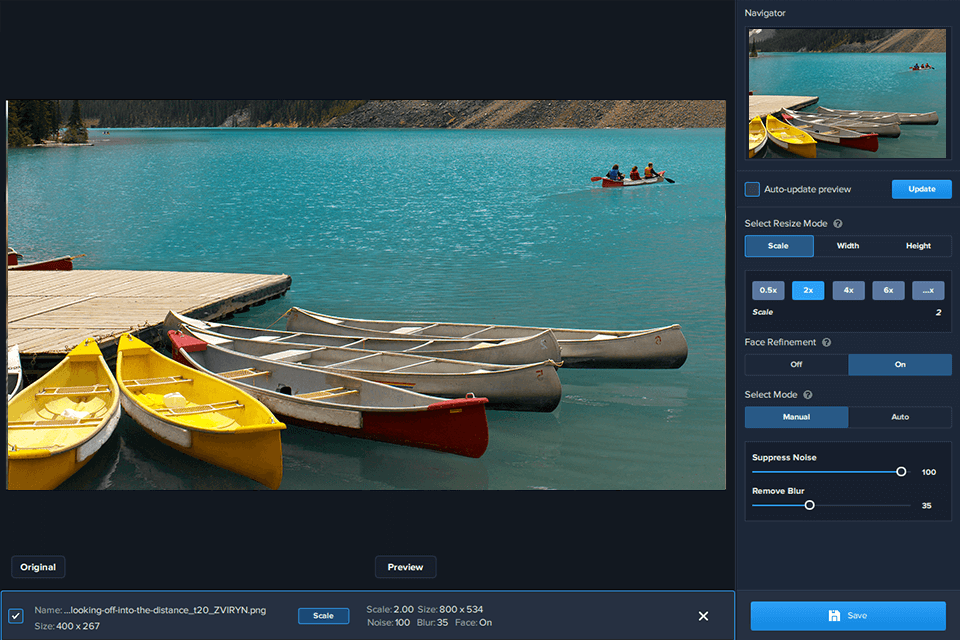Image resolution: width=960 pixels, height=640 pixels.
Task: Click the Navigator thumbnail preview
Action: (848, 93)
